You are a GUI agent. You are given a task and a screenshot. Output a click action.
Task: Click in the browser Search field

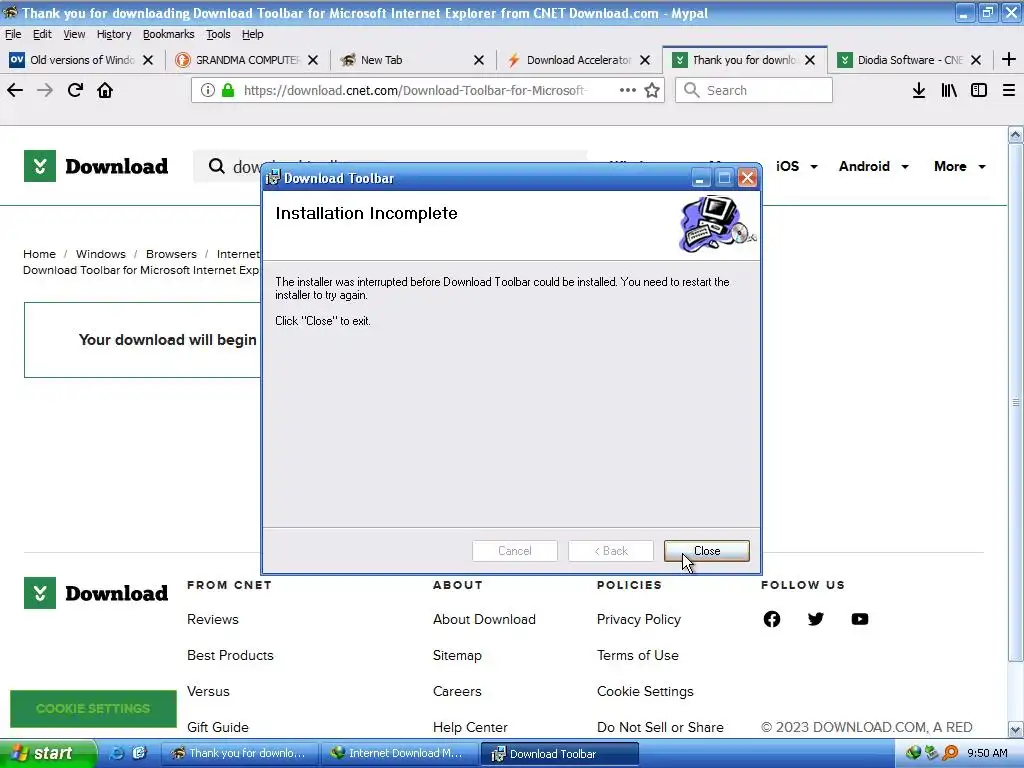coord(754,90)
